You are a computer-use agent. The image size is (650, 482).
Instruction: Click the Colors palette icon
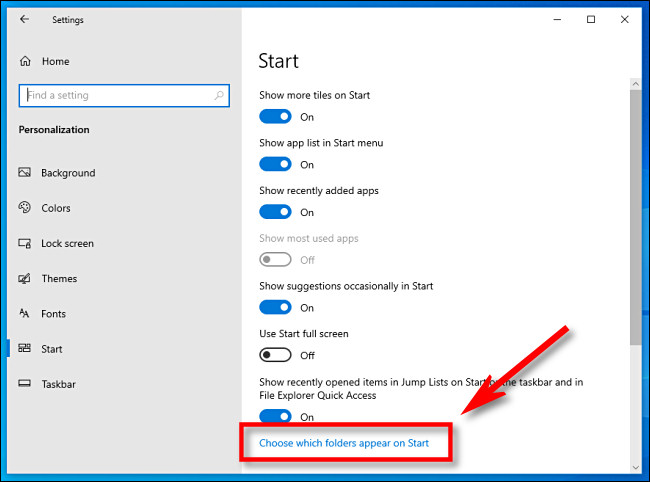[25, 208]
